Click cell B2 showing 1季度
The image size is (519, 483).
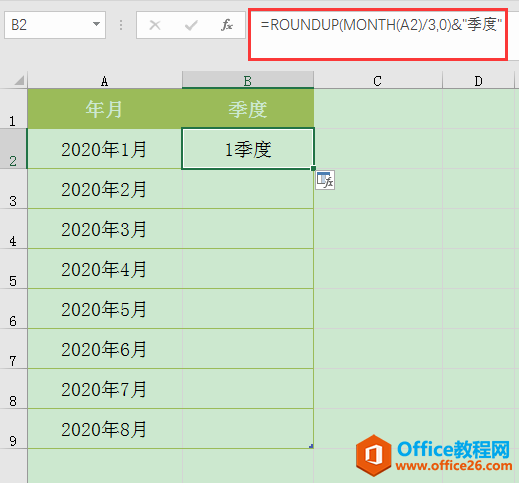[248, 149]
